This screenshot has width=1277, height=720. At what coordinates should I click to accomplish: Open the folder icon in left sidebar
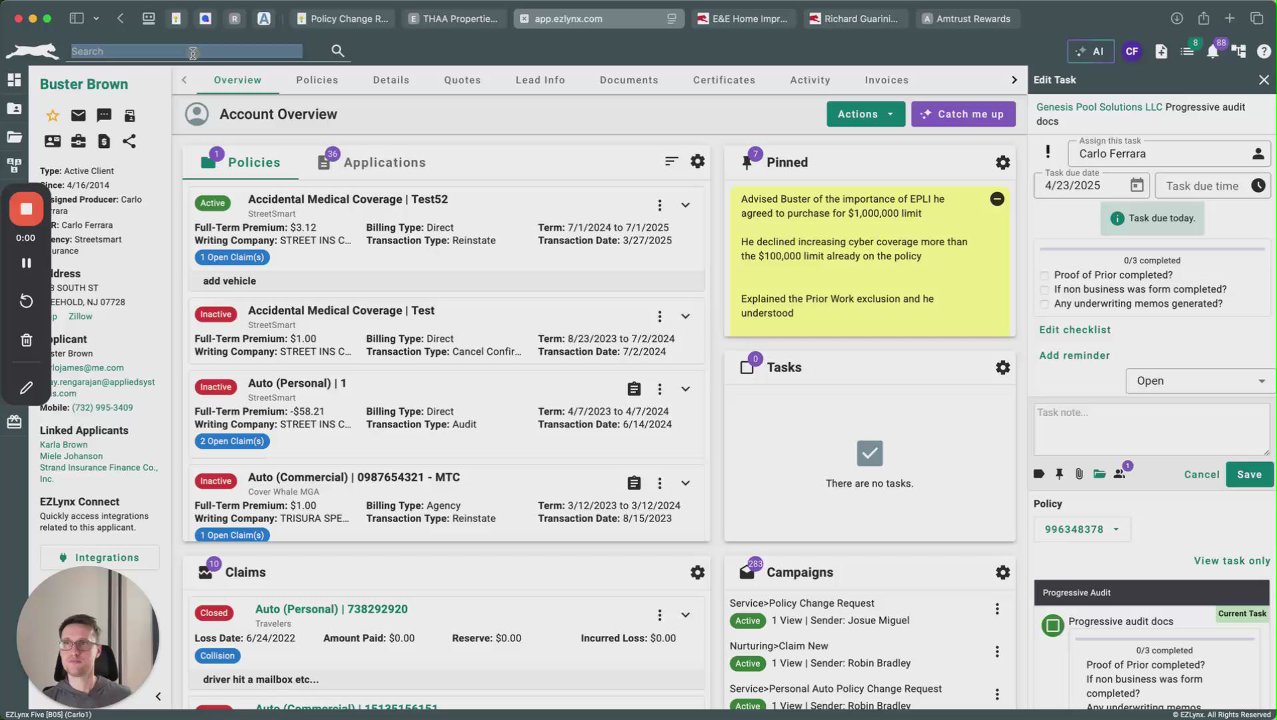click(14, 137)
